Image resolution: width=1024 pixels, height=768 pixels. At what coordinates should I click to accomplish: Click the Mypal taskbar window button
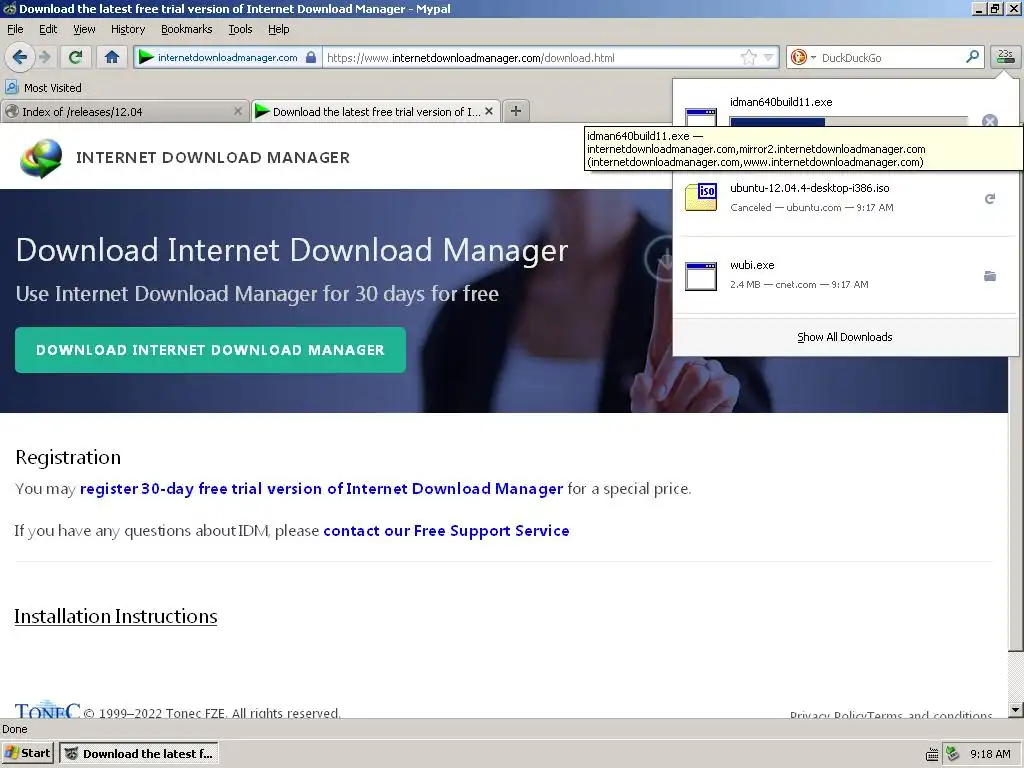(x=138, y=753)
